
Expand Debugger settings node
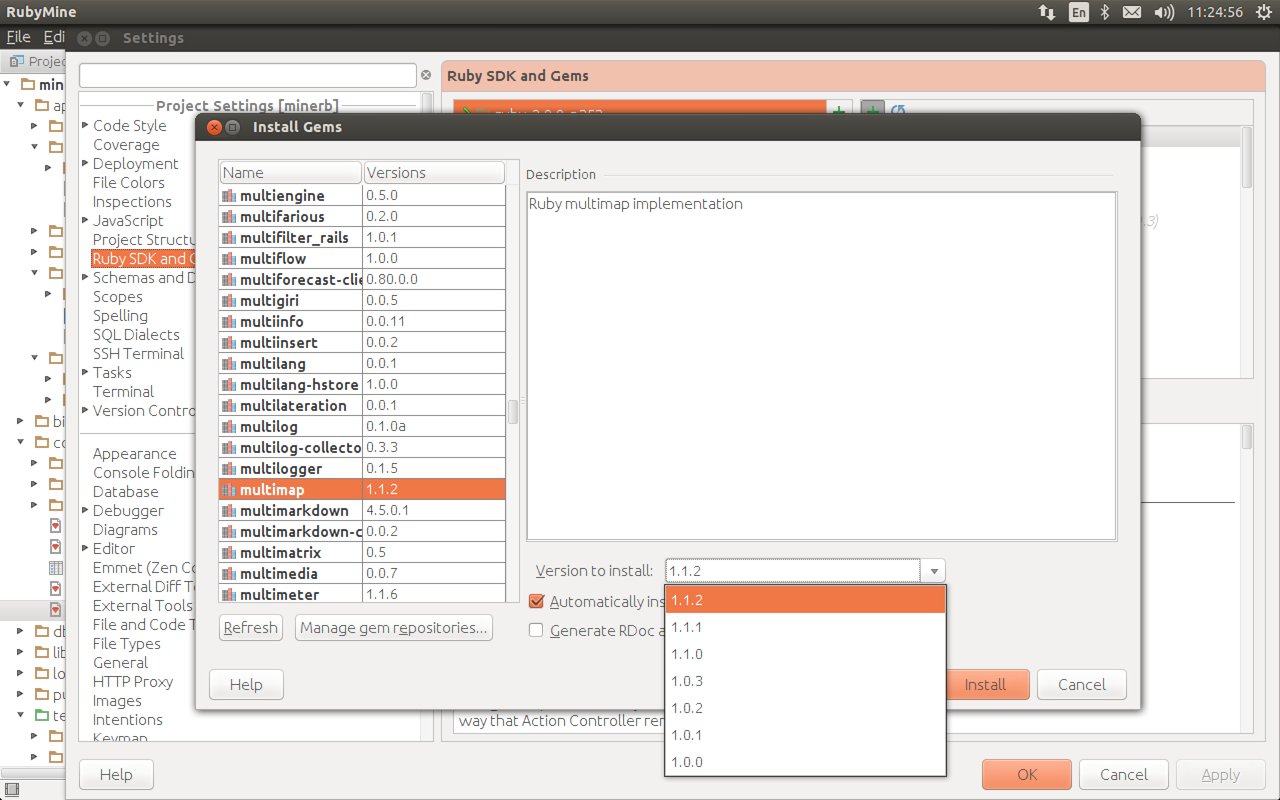pyautogui.click(x=85, y=511)
